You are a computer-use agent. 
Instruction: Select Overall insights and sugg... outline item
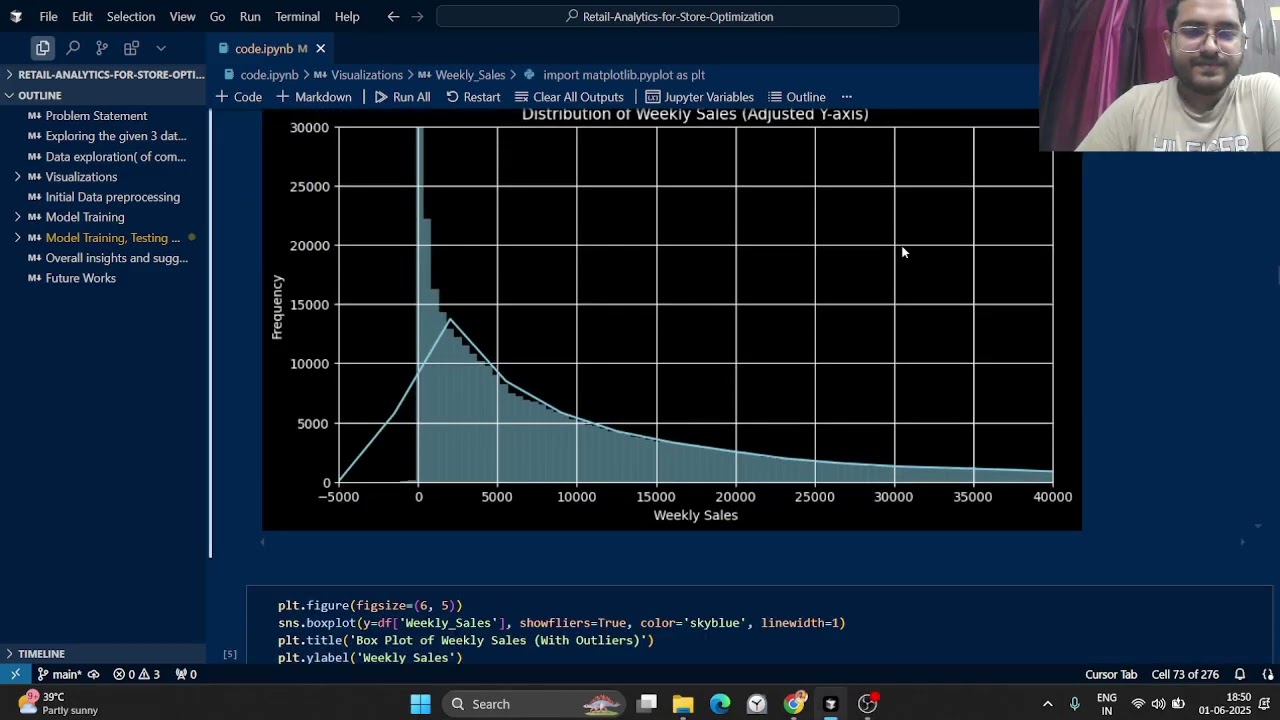click(x=116, y=258)
